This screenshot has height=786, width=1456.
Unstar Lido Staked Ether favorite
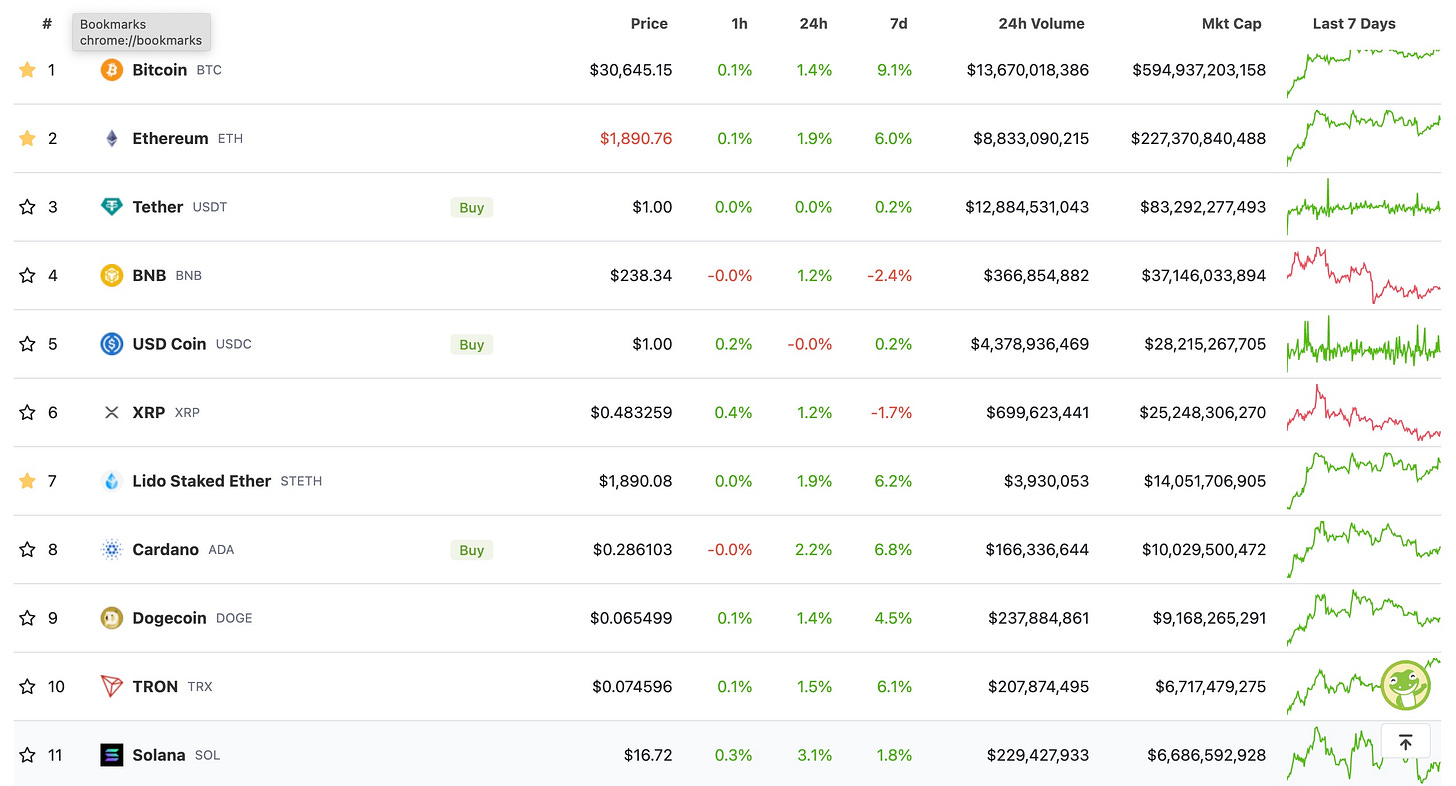[x=27, y=481]
